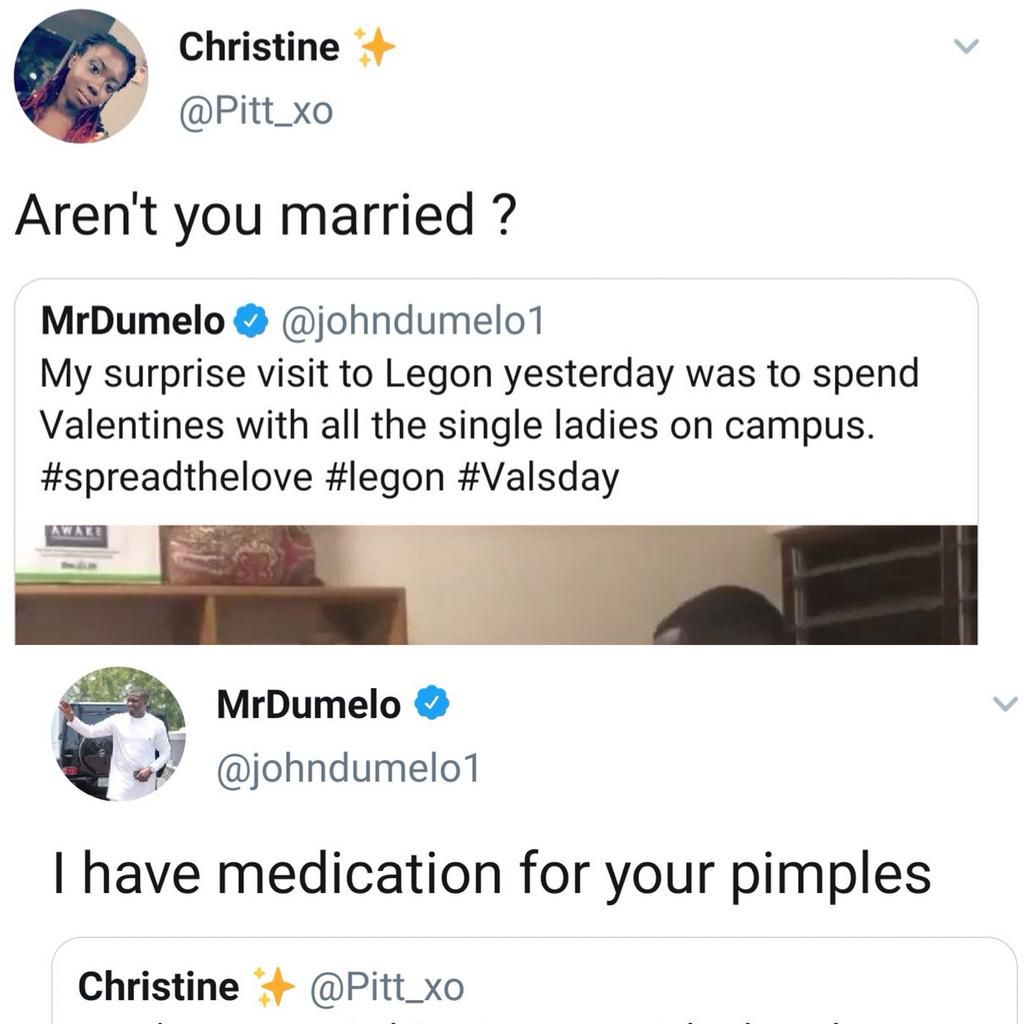Viewport: 1024px width, 1024px height.
Task: Open the #legon hashtag
Action: (x=385, y=477)
